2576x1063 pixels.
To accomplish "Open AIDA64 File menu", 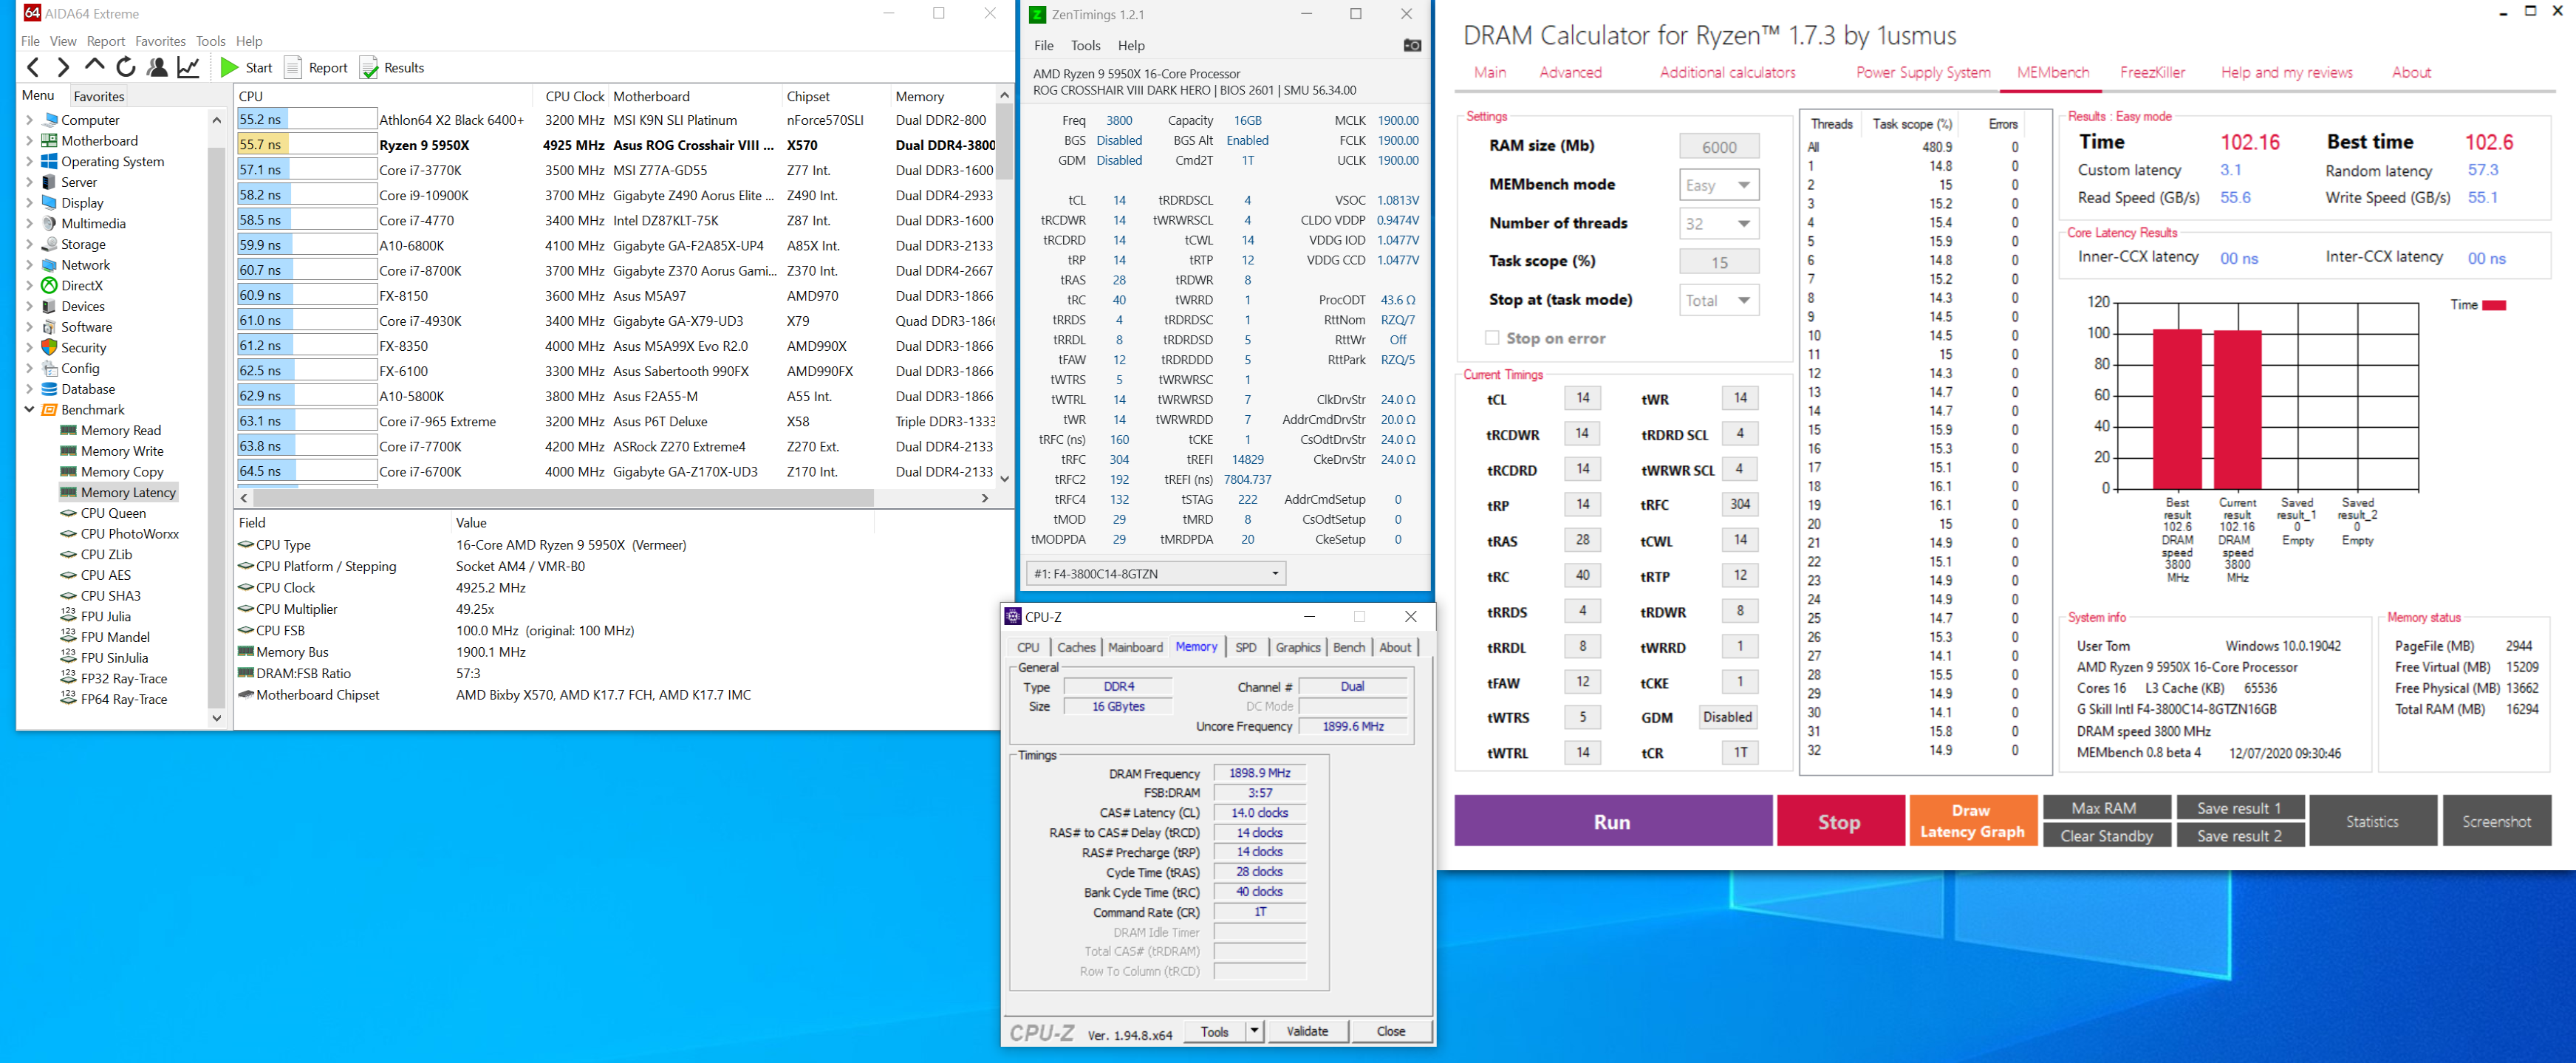I will point(30,41).
